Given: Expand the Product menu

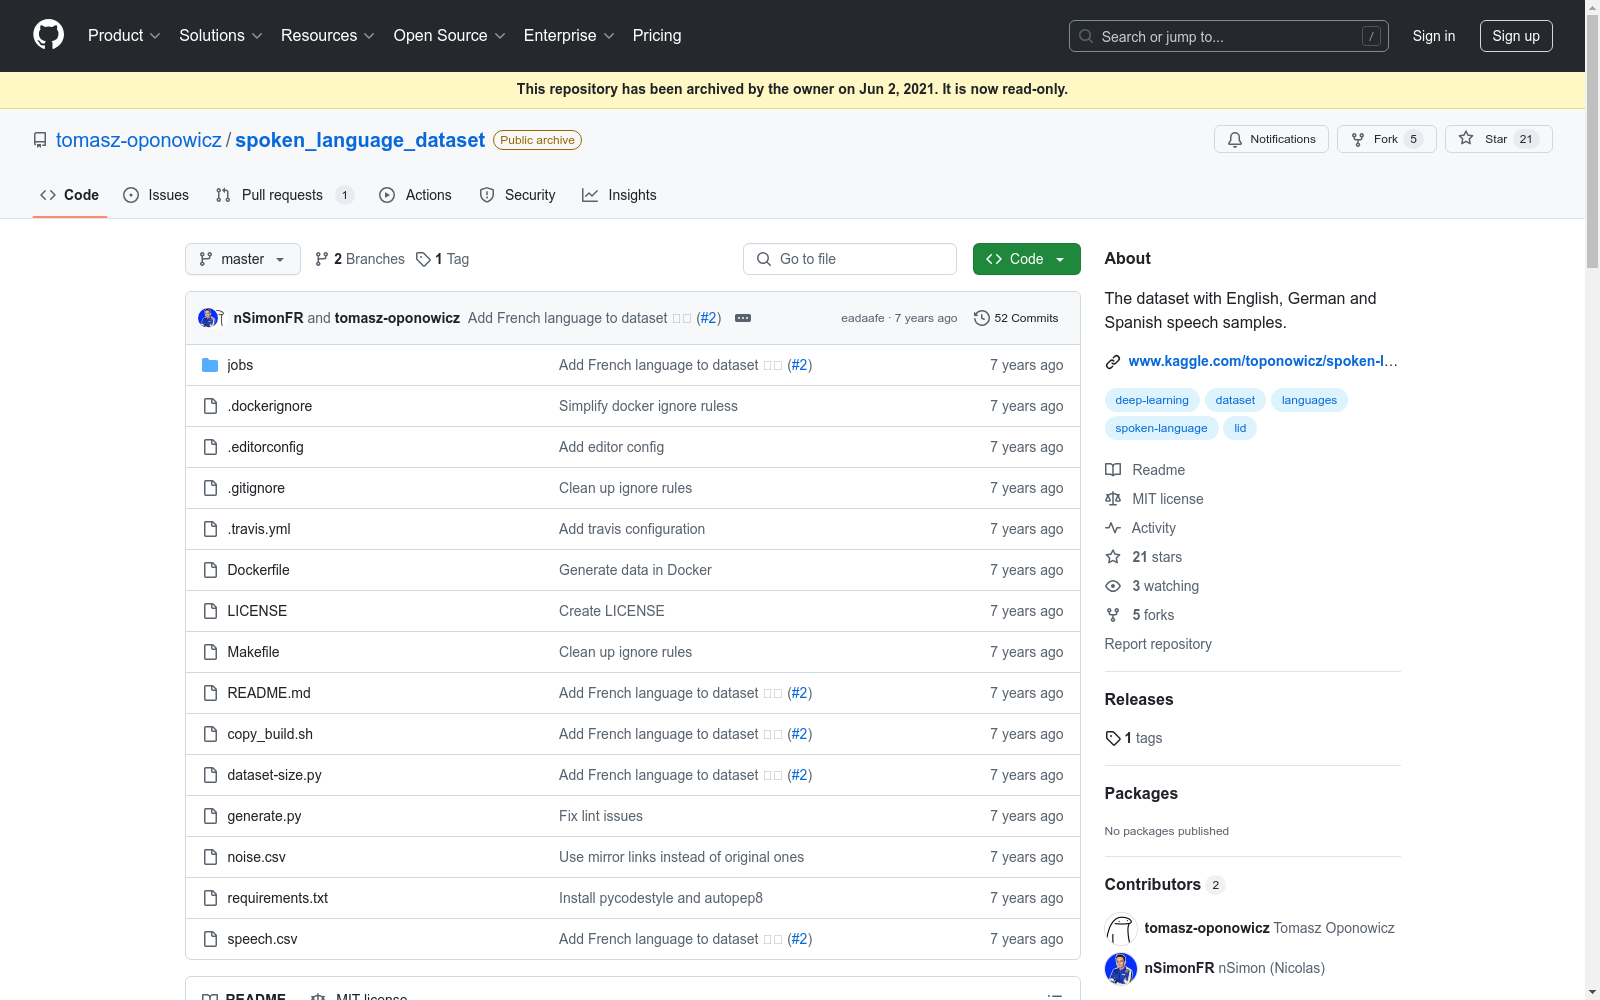Looking at the screenshot, I should tap(124, 36).
